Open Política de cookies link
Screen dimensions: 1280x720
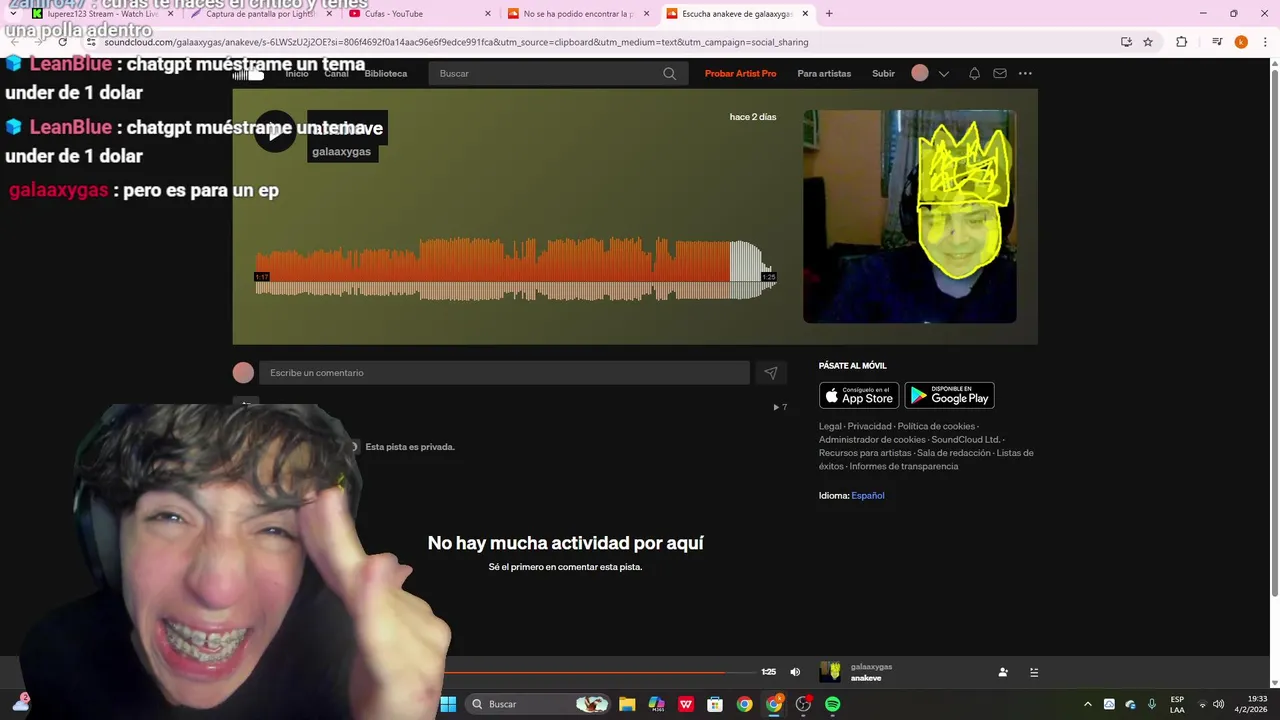[936, 426]
